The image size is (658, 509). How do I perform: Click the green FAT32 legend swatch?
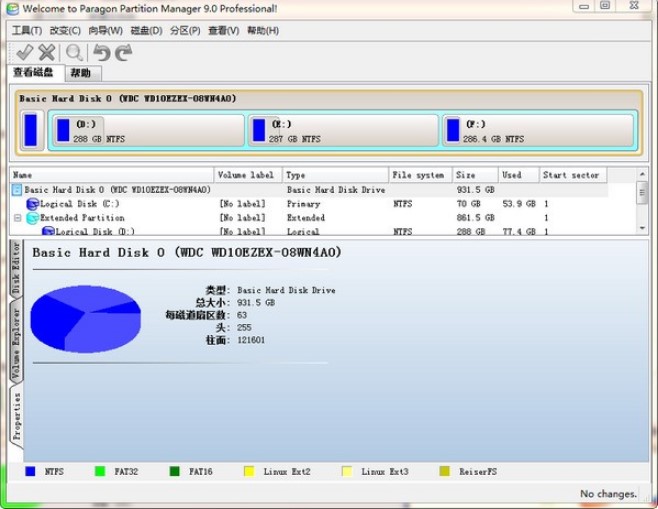pyautogui.click(x=100, y=471)
